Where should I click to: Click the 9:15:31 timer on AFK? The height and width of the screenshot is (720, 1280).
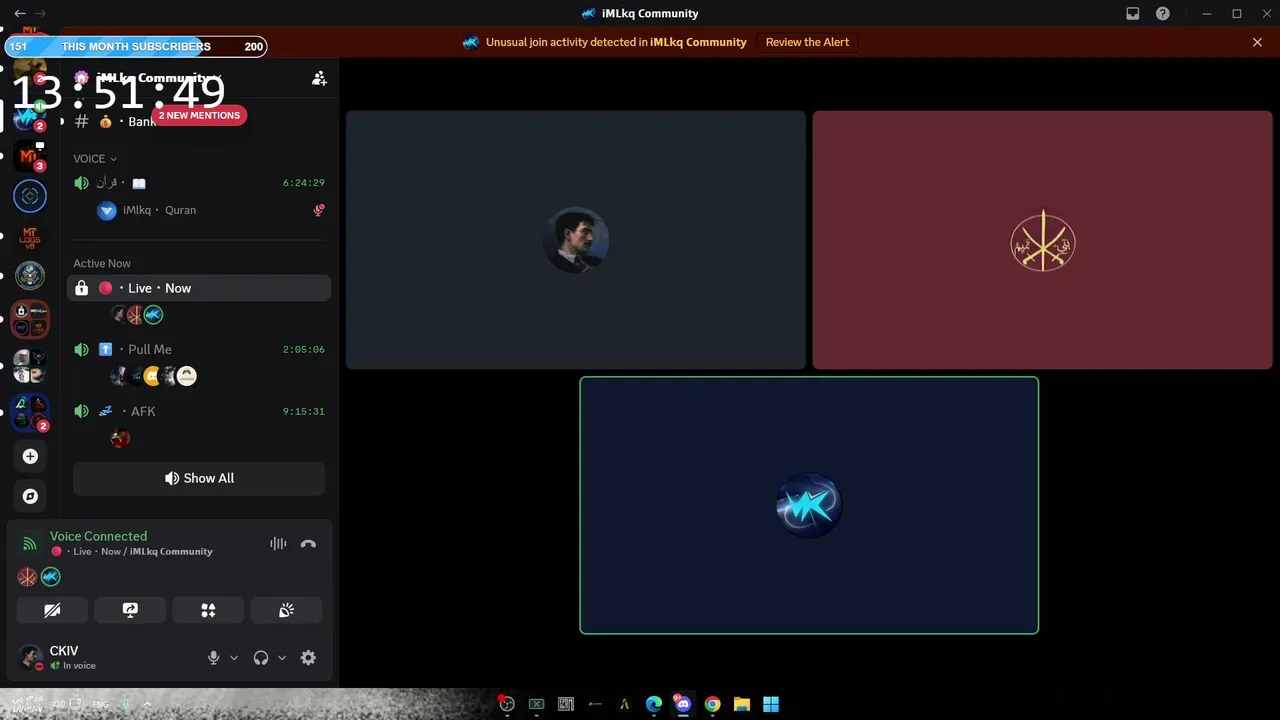(x=304, y=411)
